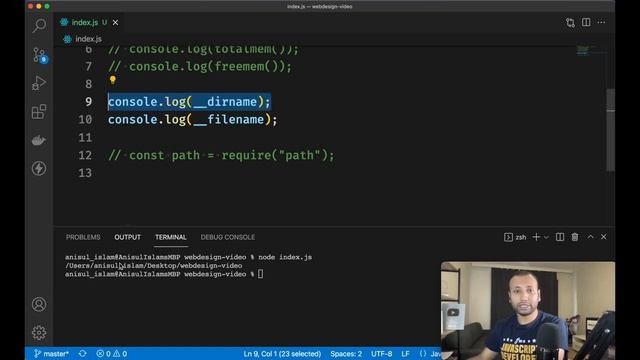Click the terminal prompt input cursor

(x=260, y=274)
